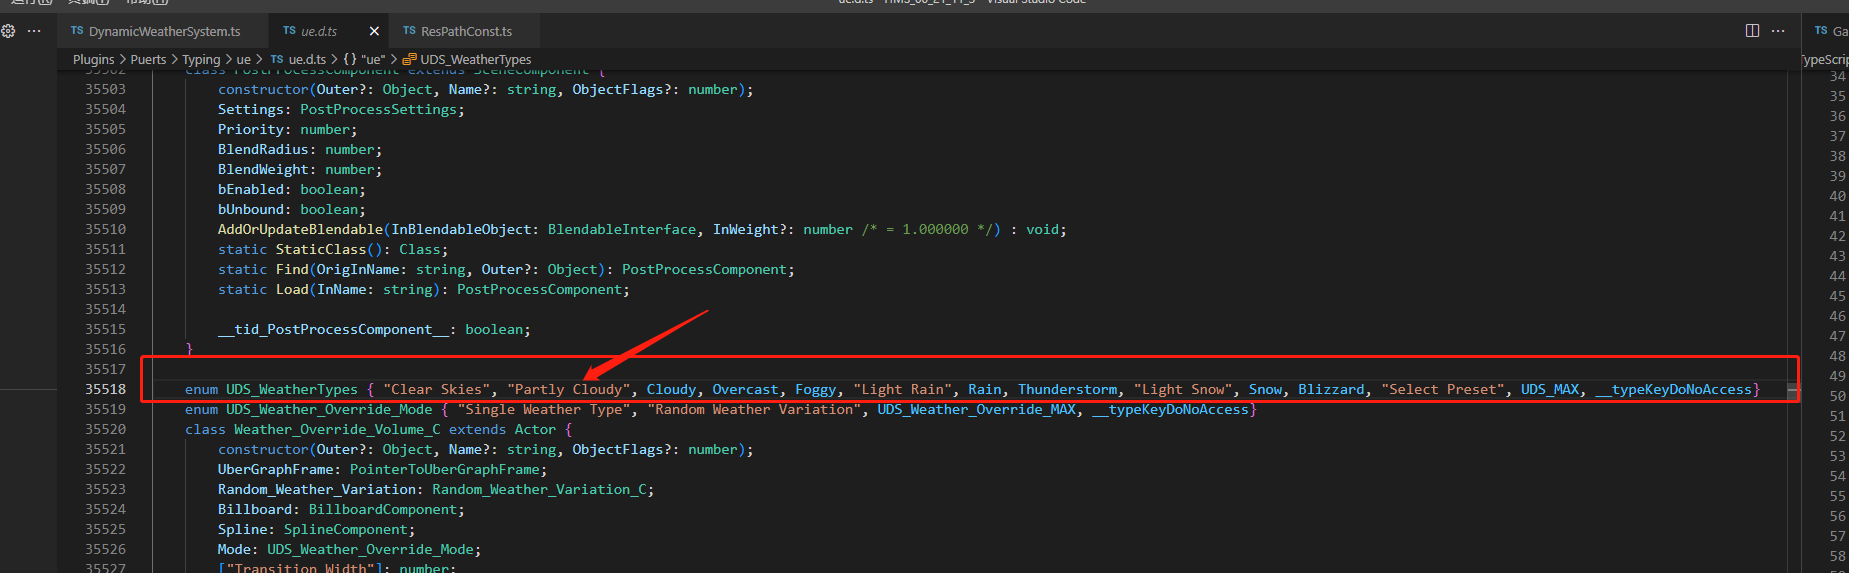Click the "Select Preset" enum member

point(1443,389)
